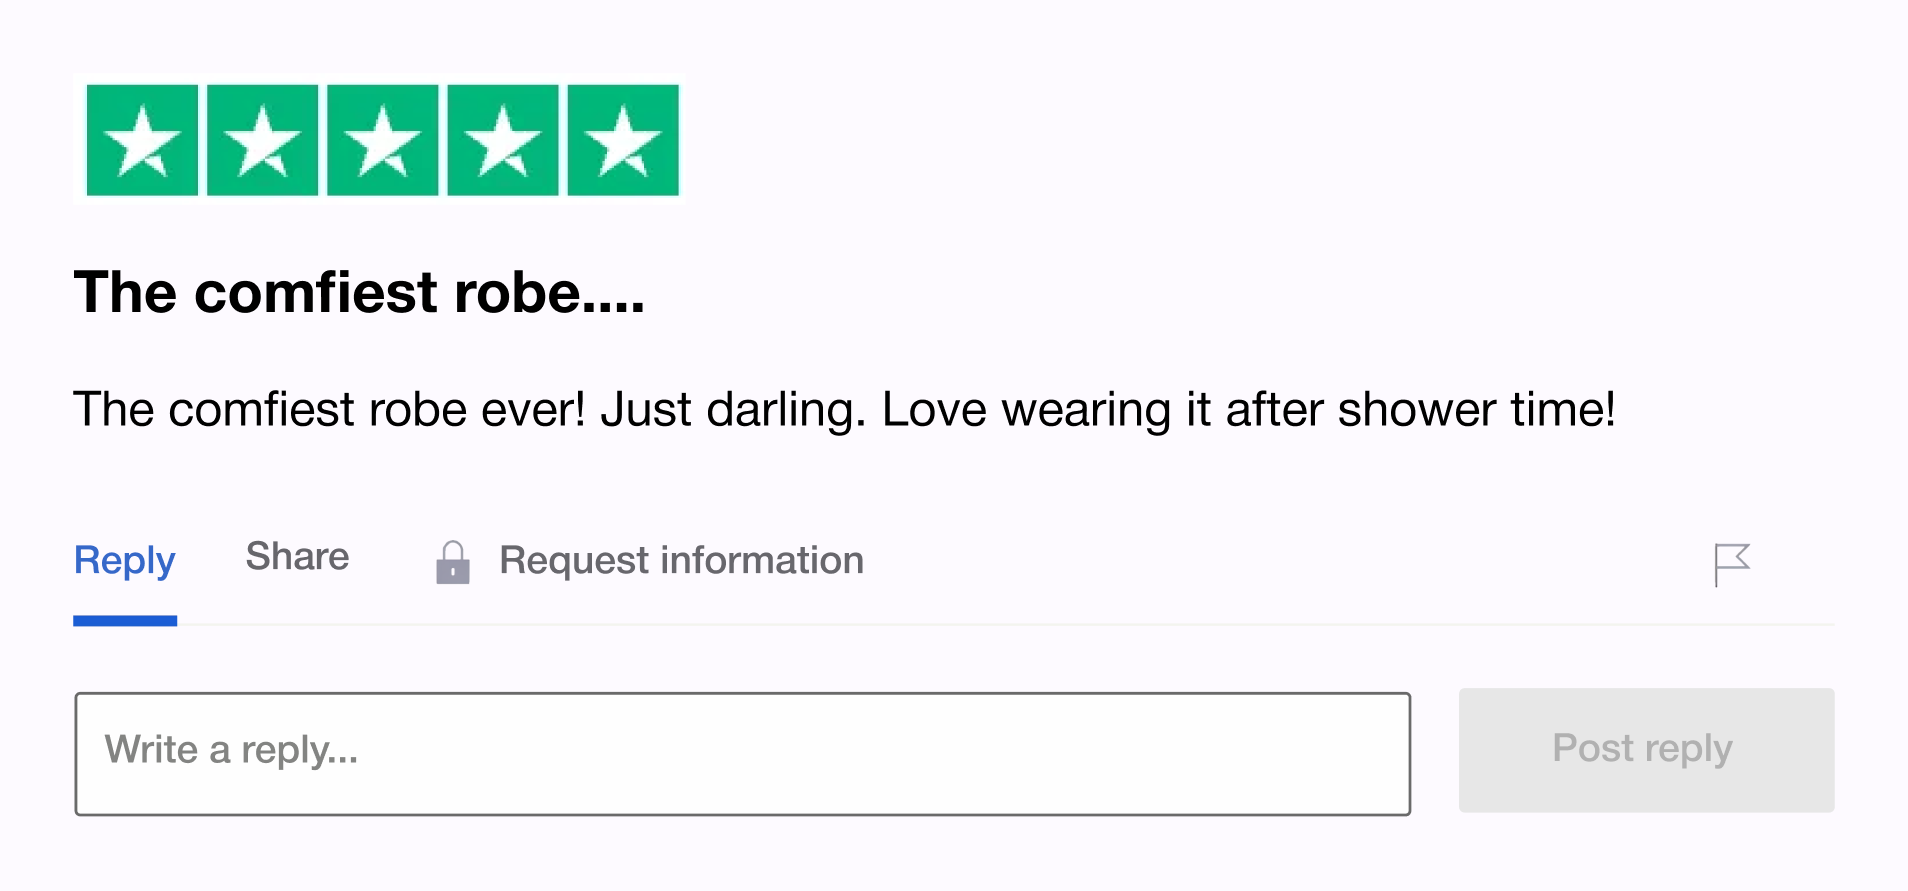This screenshot has width=1908, height=891.
Task: Select the first green star
Action: pos(142,140)
